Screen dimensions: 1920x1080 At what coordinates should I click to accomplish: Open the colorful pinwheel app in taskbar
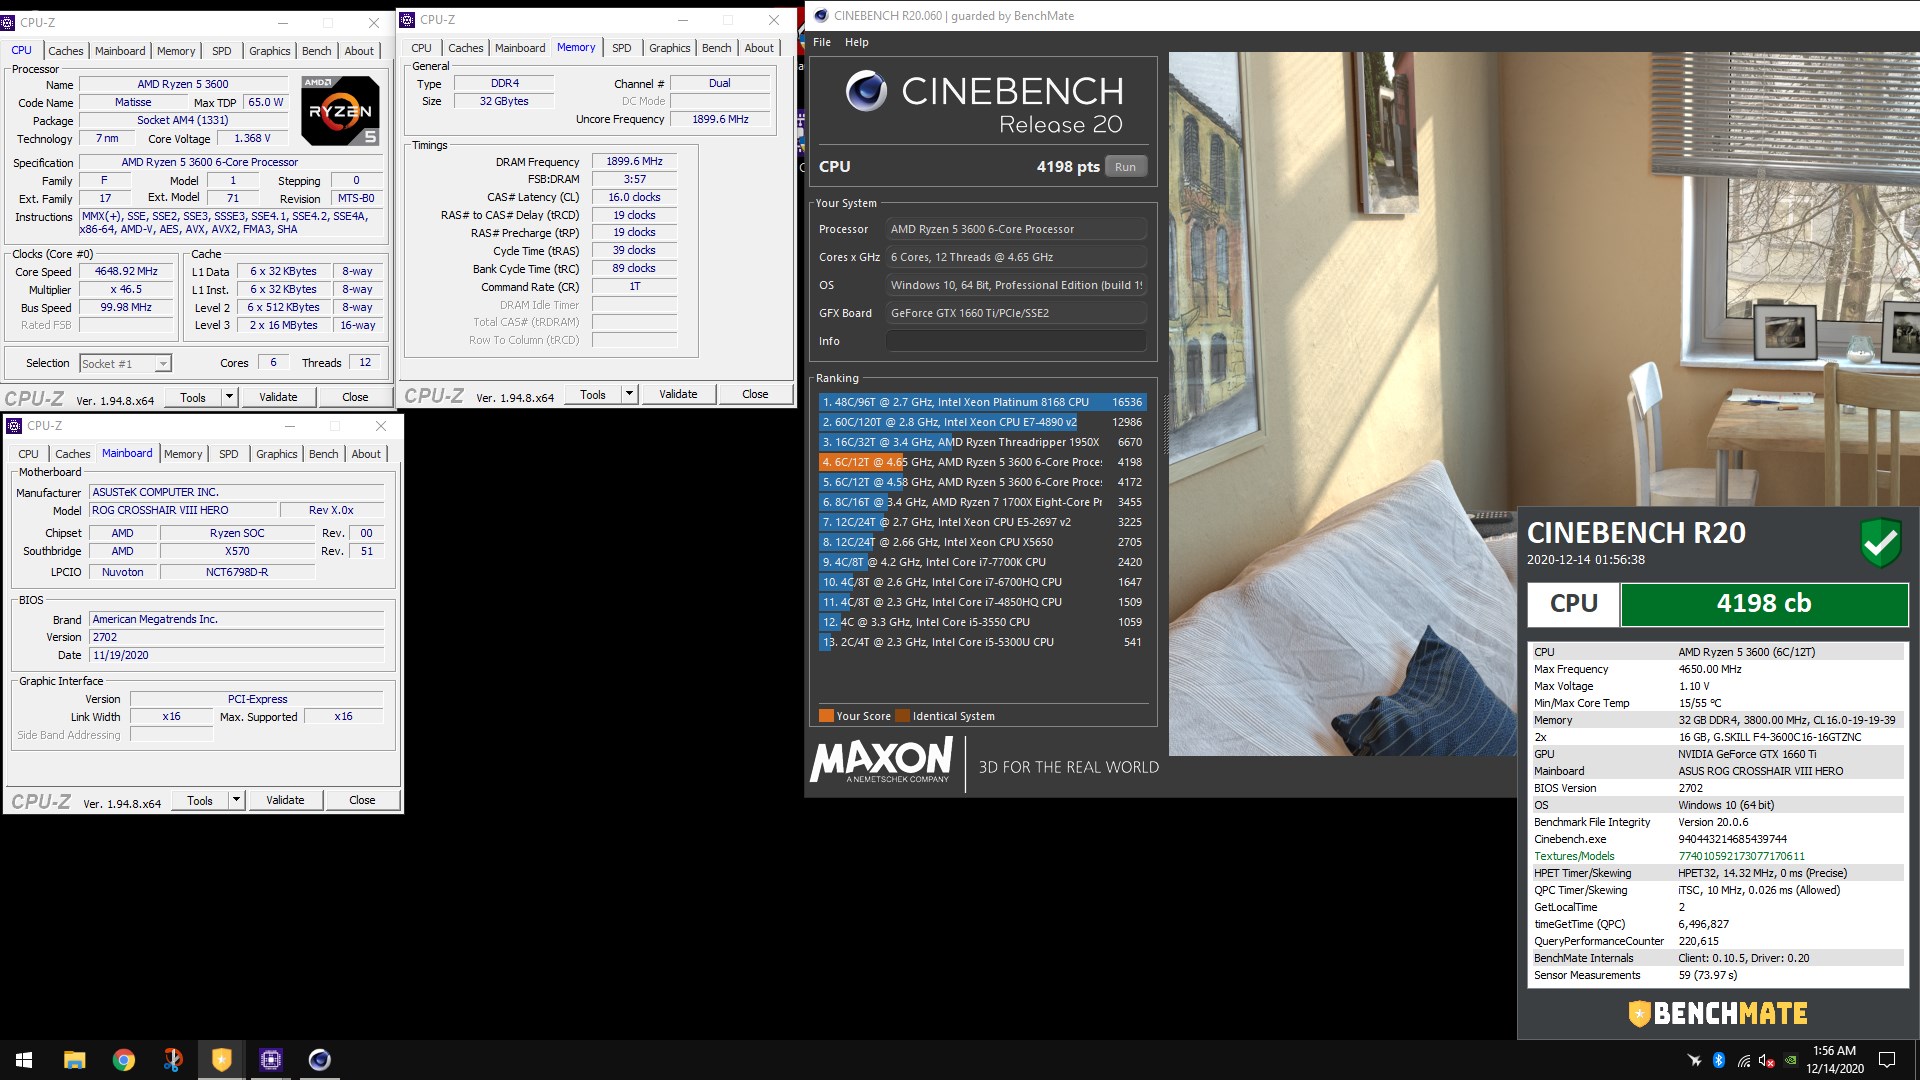click(172, 1060)
